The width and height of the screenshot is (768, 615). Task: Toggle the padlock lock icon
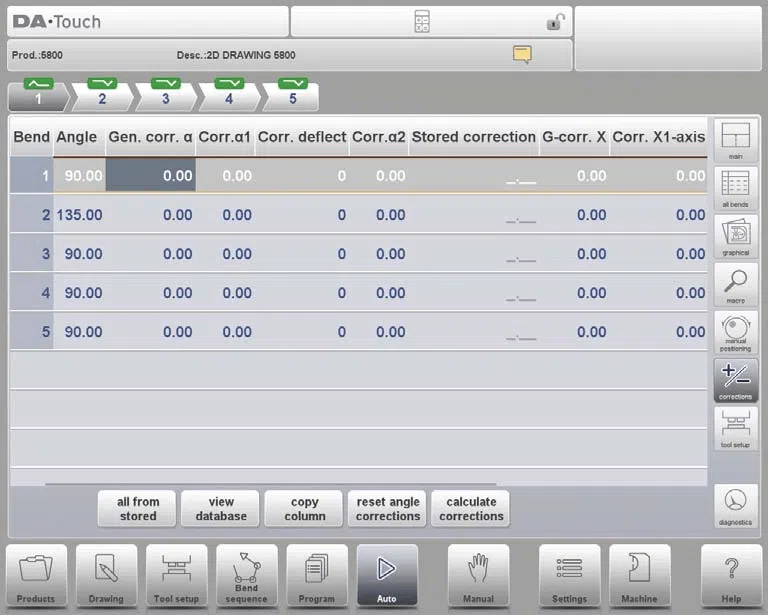555,22
